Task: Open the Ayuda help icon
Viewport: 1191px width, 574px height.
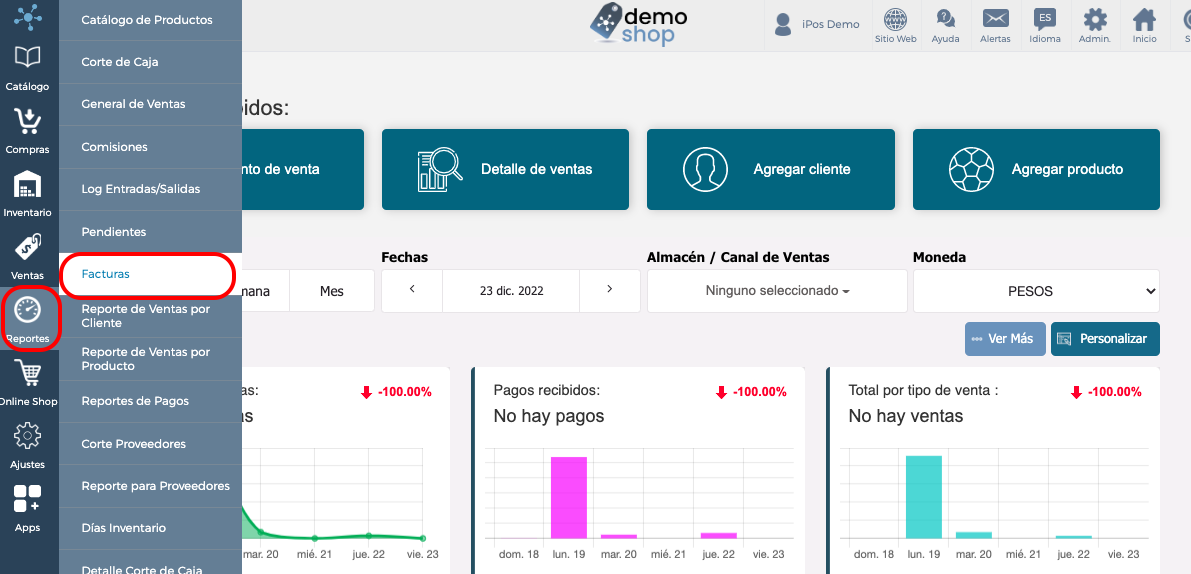Action: click(945, 19)
